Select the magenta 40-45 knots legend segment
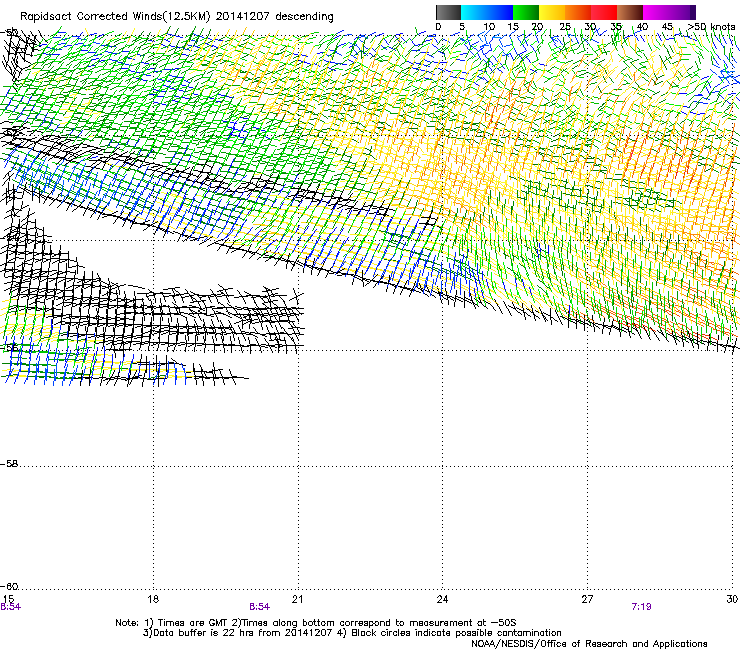740x650 pixels. 656,12
